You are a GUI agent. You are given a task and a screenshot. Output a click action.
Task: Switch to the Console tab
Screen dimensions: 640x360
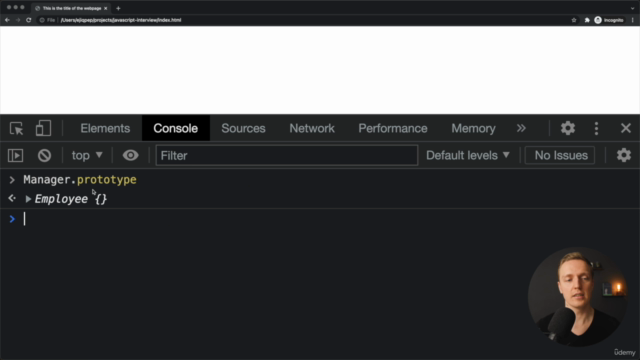(176, 128)
